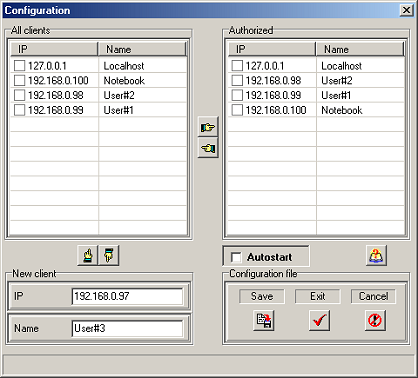Screen dimensions: 418x378
Task: Click the Save label button
Action: point(262,296)
